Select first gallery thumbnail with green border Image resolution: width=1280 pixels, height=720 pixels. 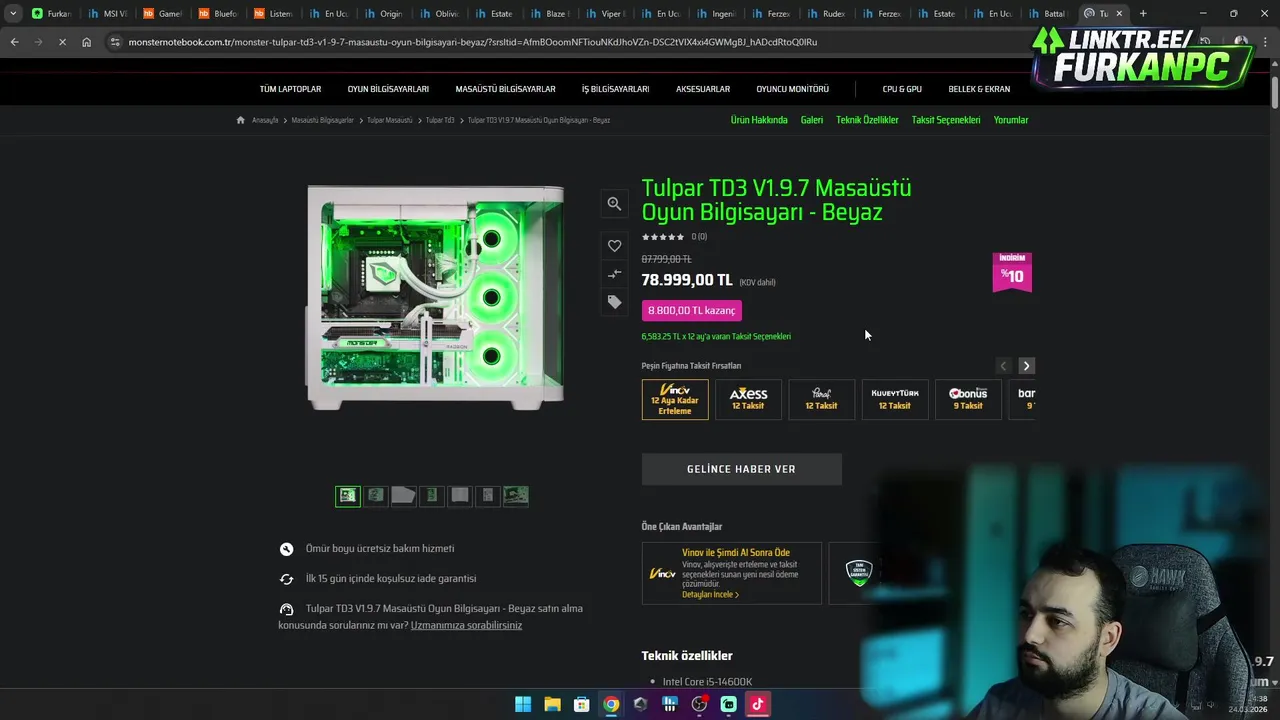pos(347,495)
